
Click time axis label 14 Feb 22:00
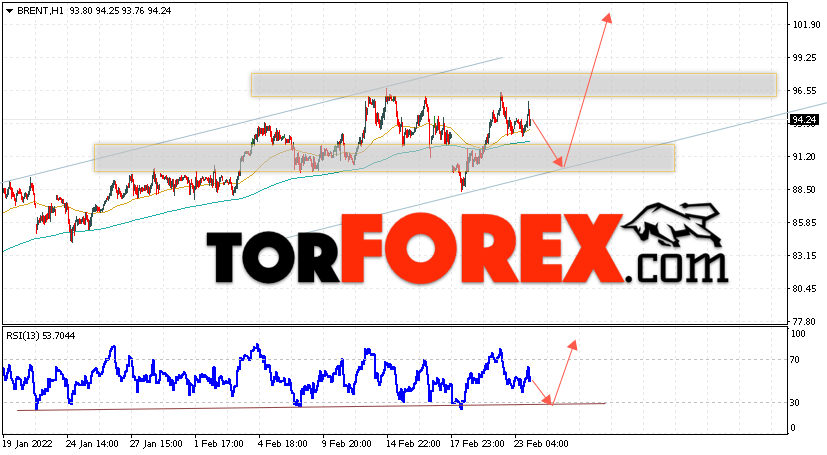(414, 444)
